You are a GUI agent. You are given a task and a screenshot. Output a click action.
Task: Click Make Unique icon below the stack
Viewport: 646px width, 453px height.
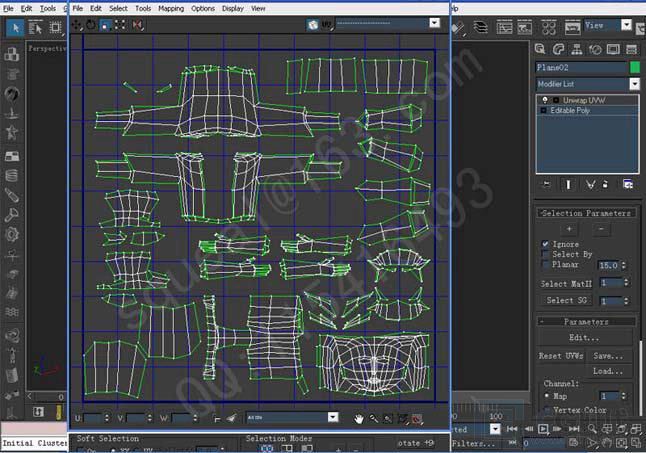coord(590,184)
